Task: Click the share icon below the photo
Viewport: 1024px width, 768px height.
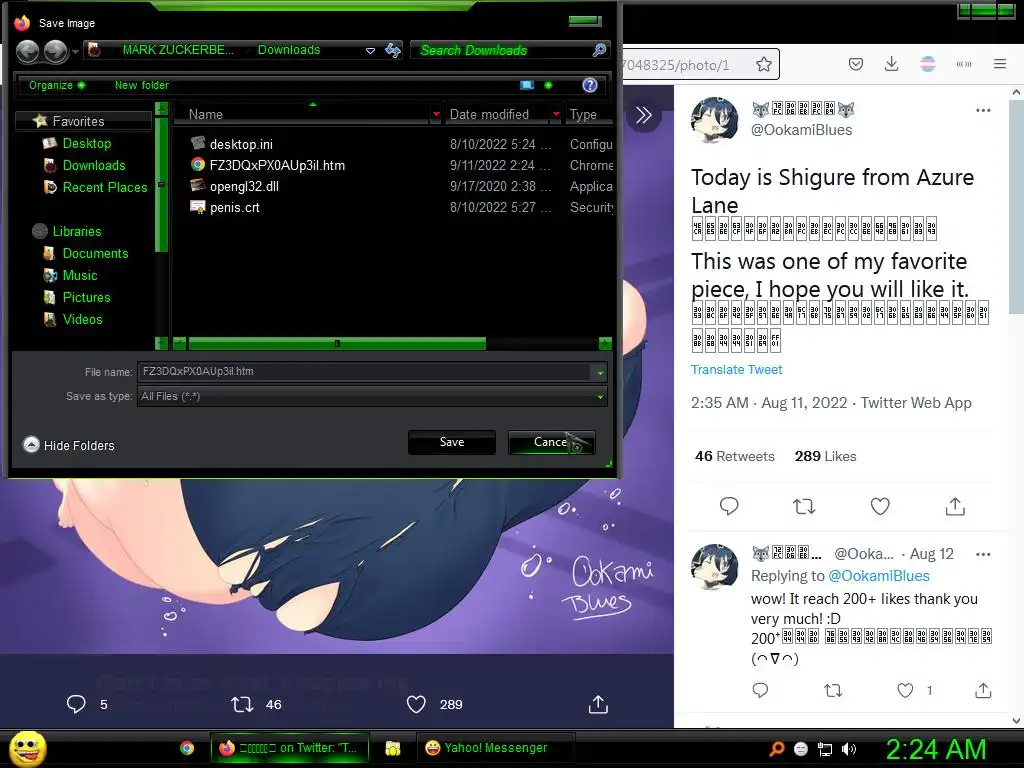Action: (x=598, y=704)
